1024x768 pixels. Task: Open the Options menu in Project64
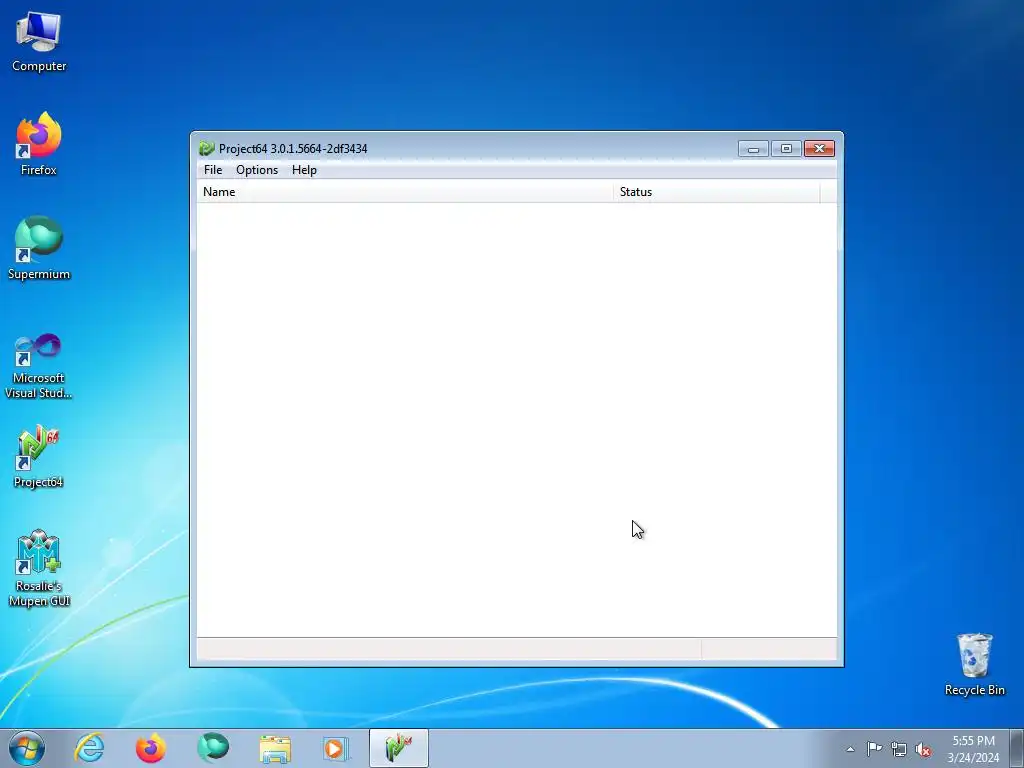point(257,170)
